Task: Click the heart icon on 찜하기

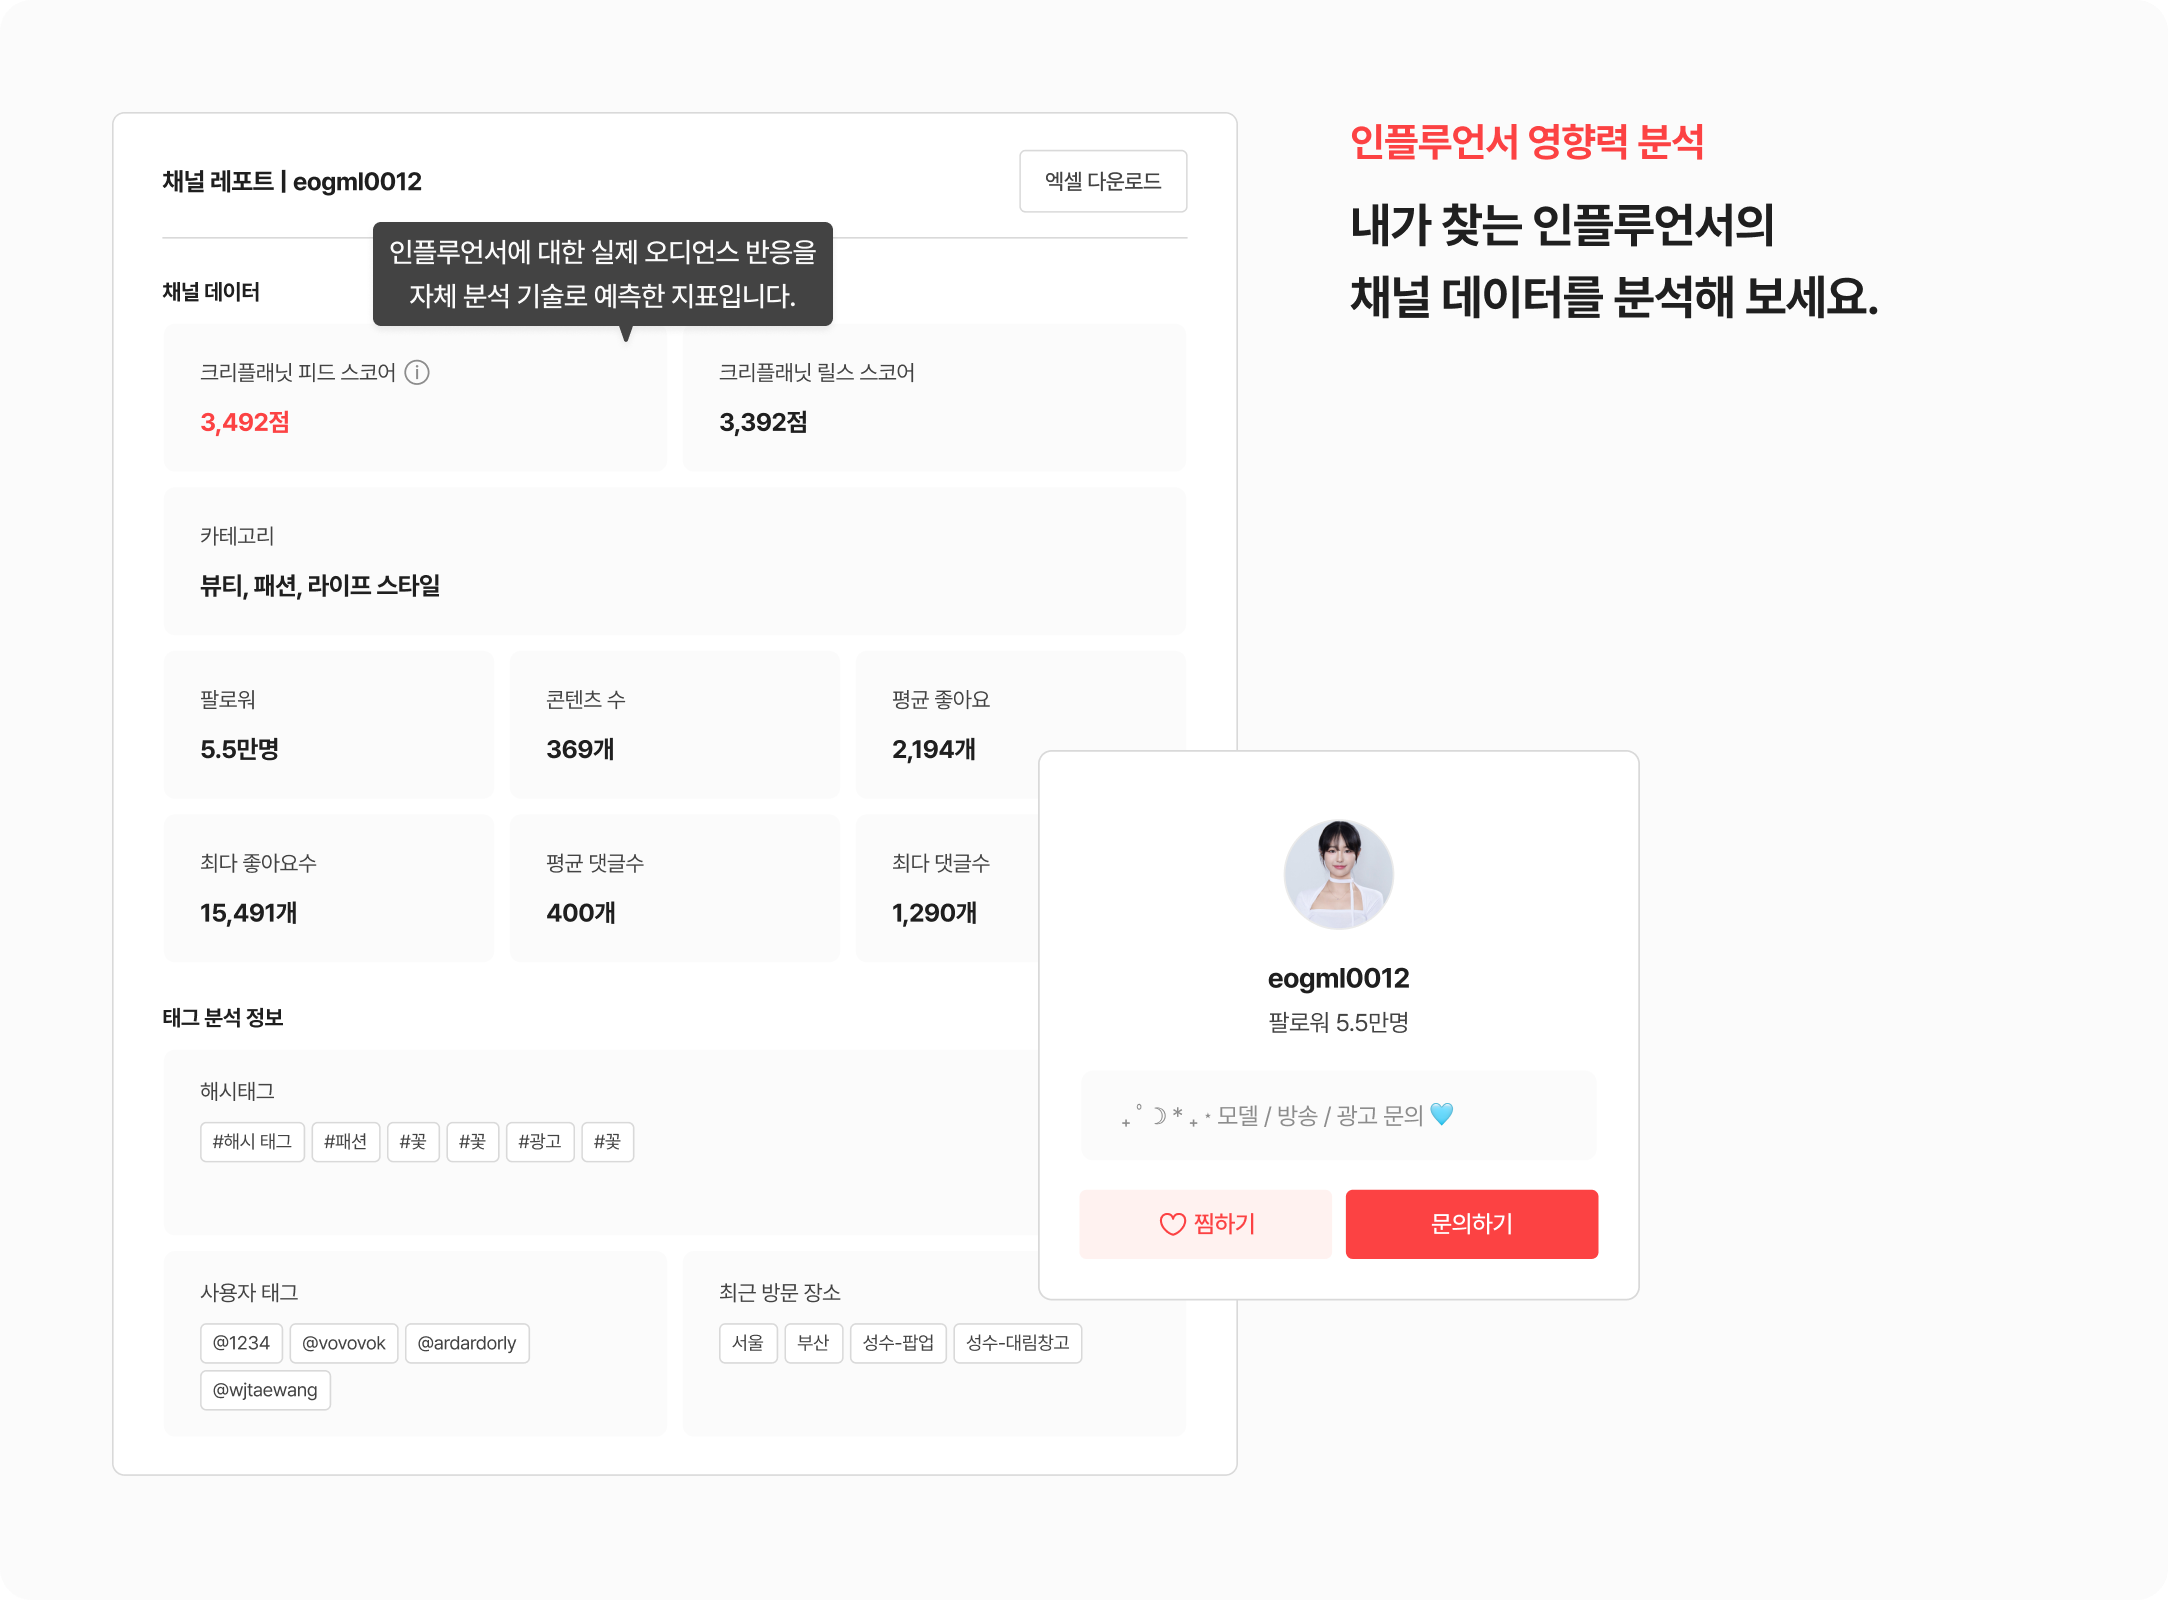Action: tap(1172, 1224)
